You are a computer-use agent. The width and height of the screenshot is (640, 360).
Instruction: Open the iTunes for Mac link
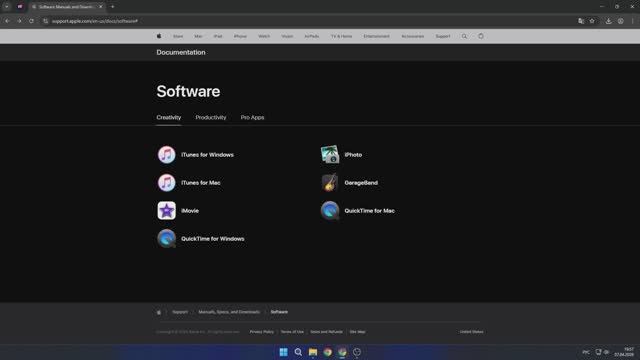[x=201, y=183]
